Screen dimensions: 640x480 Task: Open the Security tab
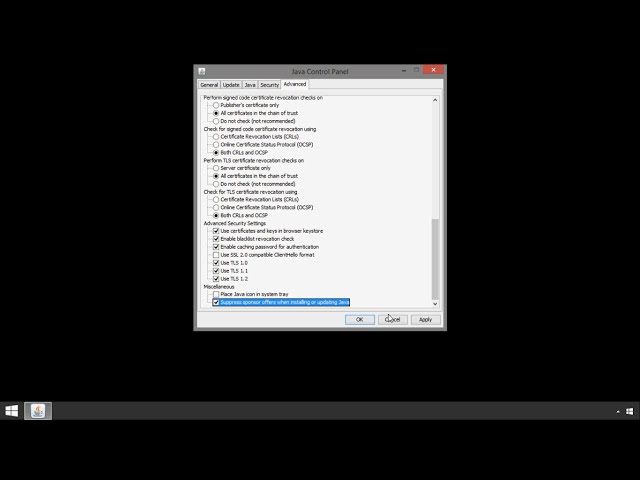[269, 85]
